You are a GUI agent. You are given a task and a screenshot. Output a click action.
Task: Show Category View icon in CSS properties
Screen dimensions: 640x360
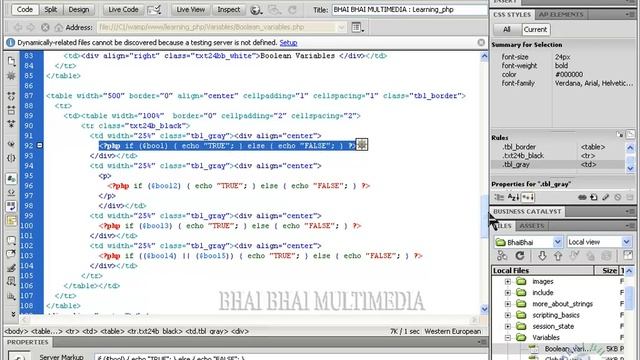500,198
